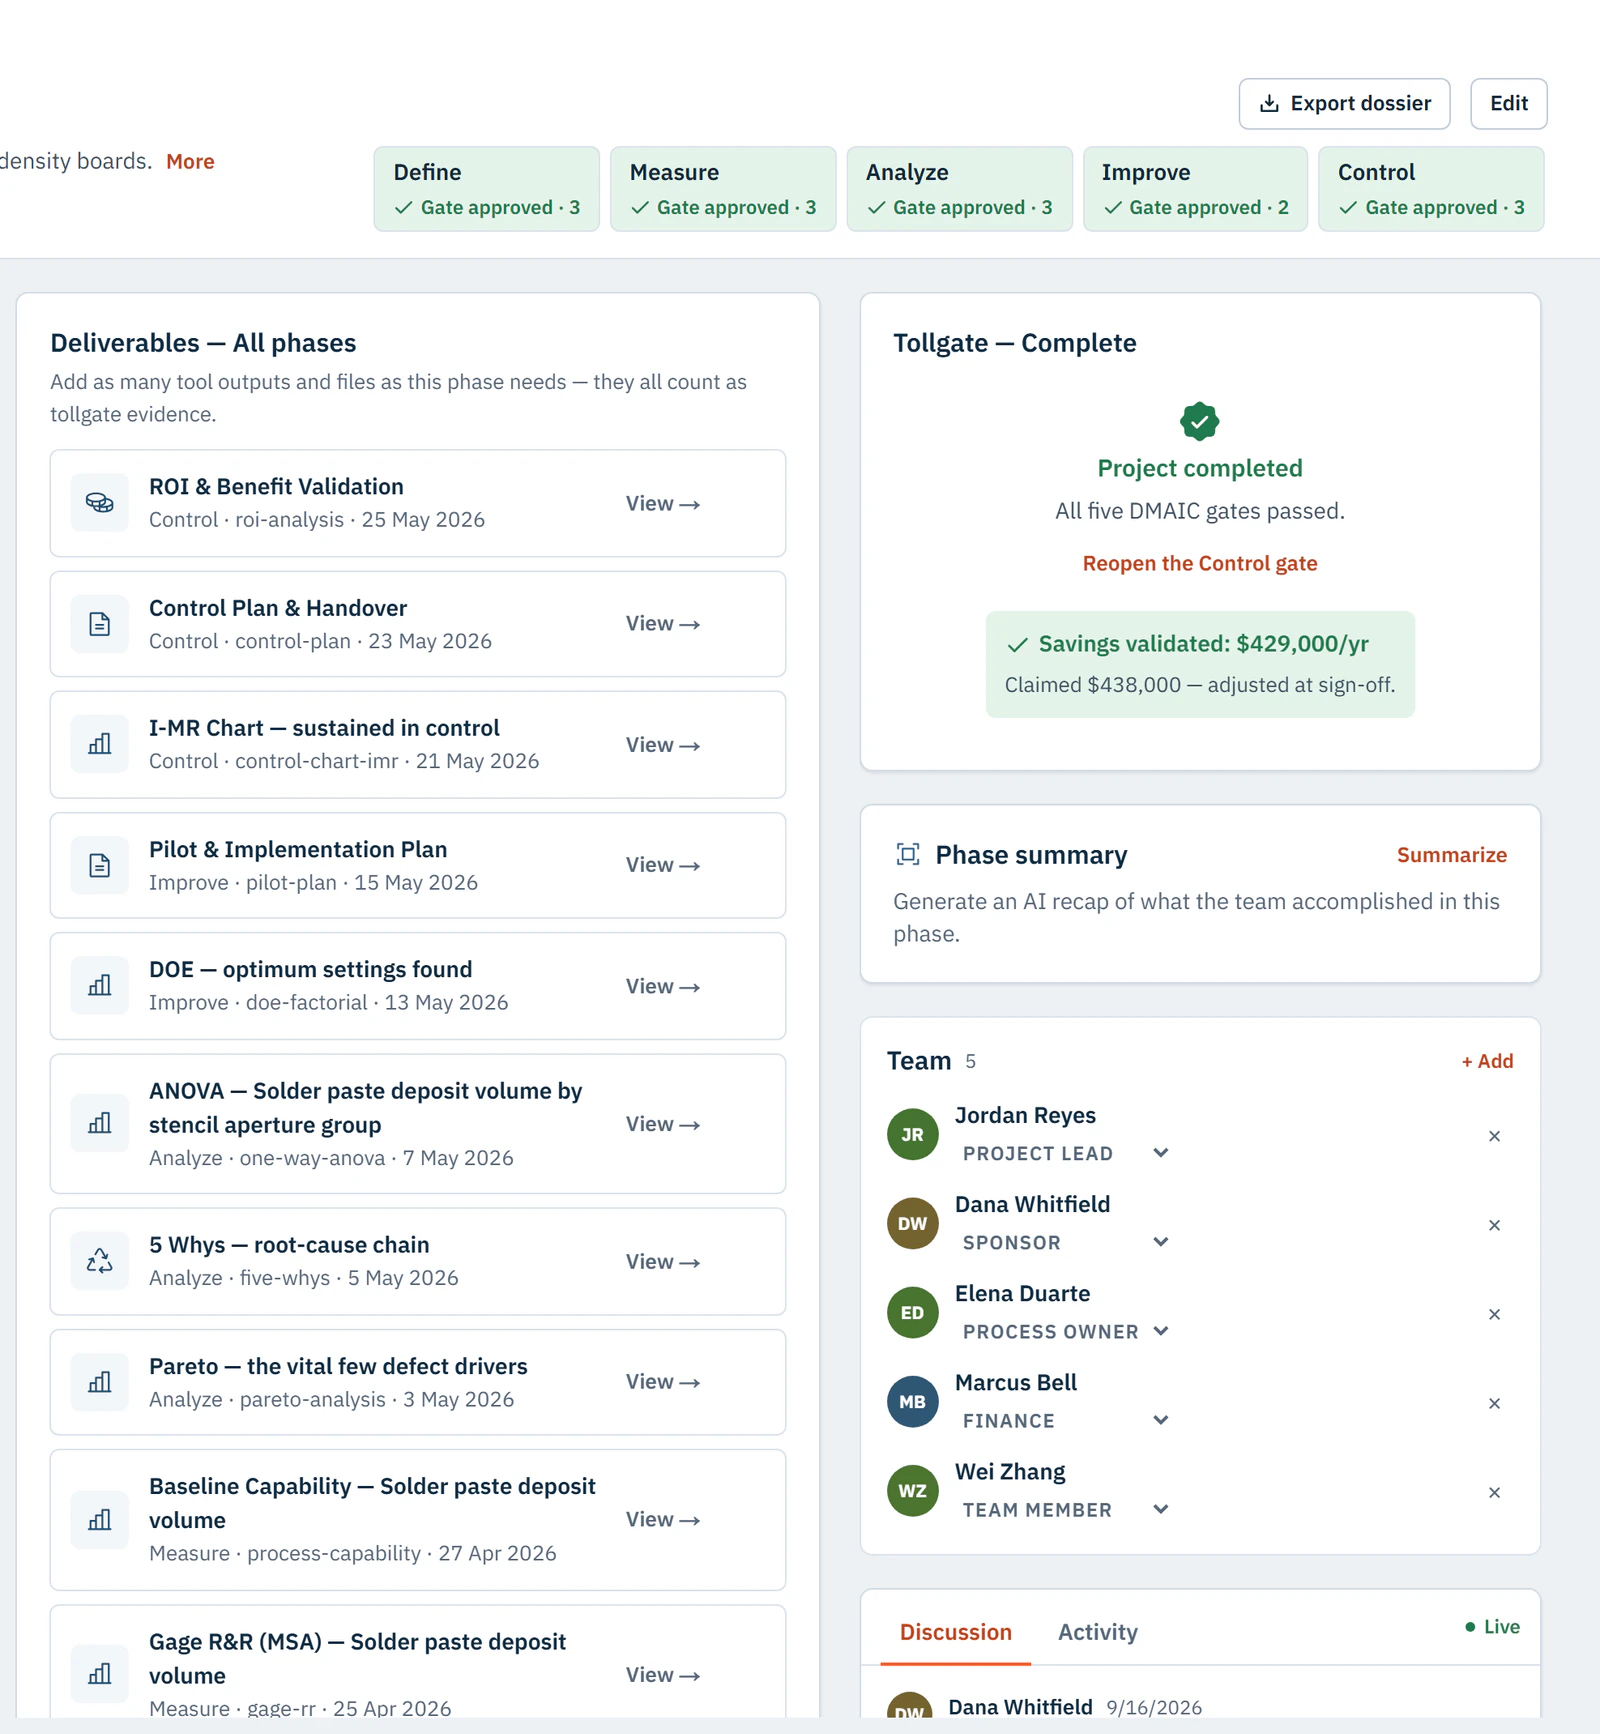Viewport: 1600px width, 1734px height.
Task: Expand the description via the More link
Action: (190, 161)
